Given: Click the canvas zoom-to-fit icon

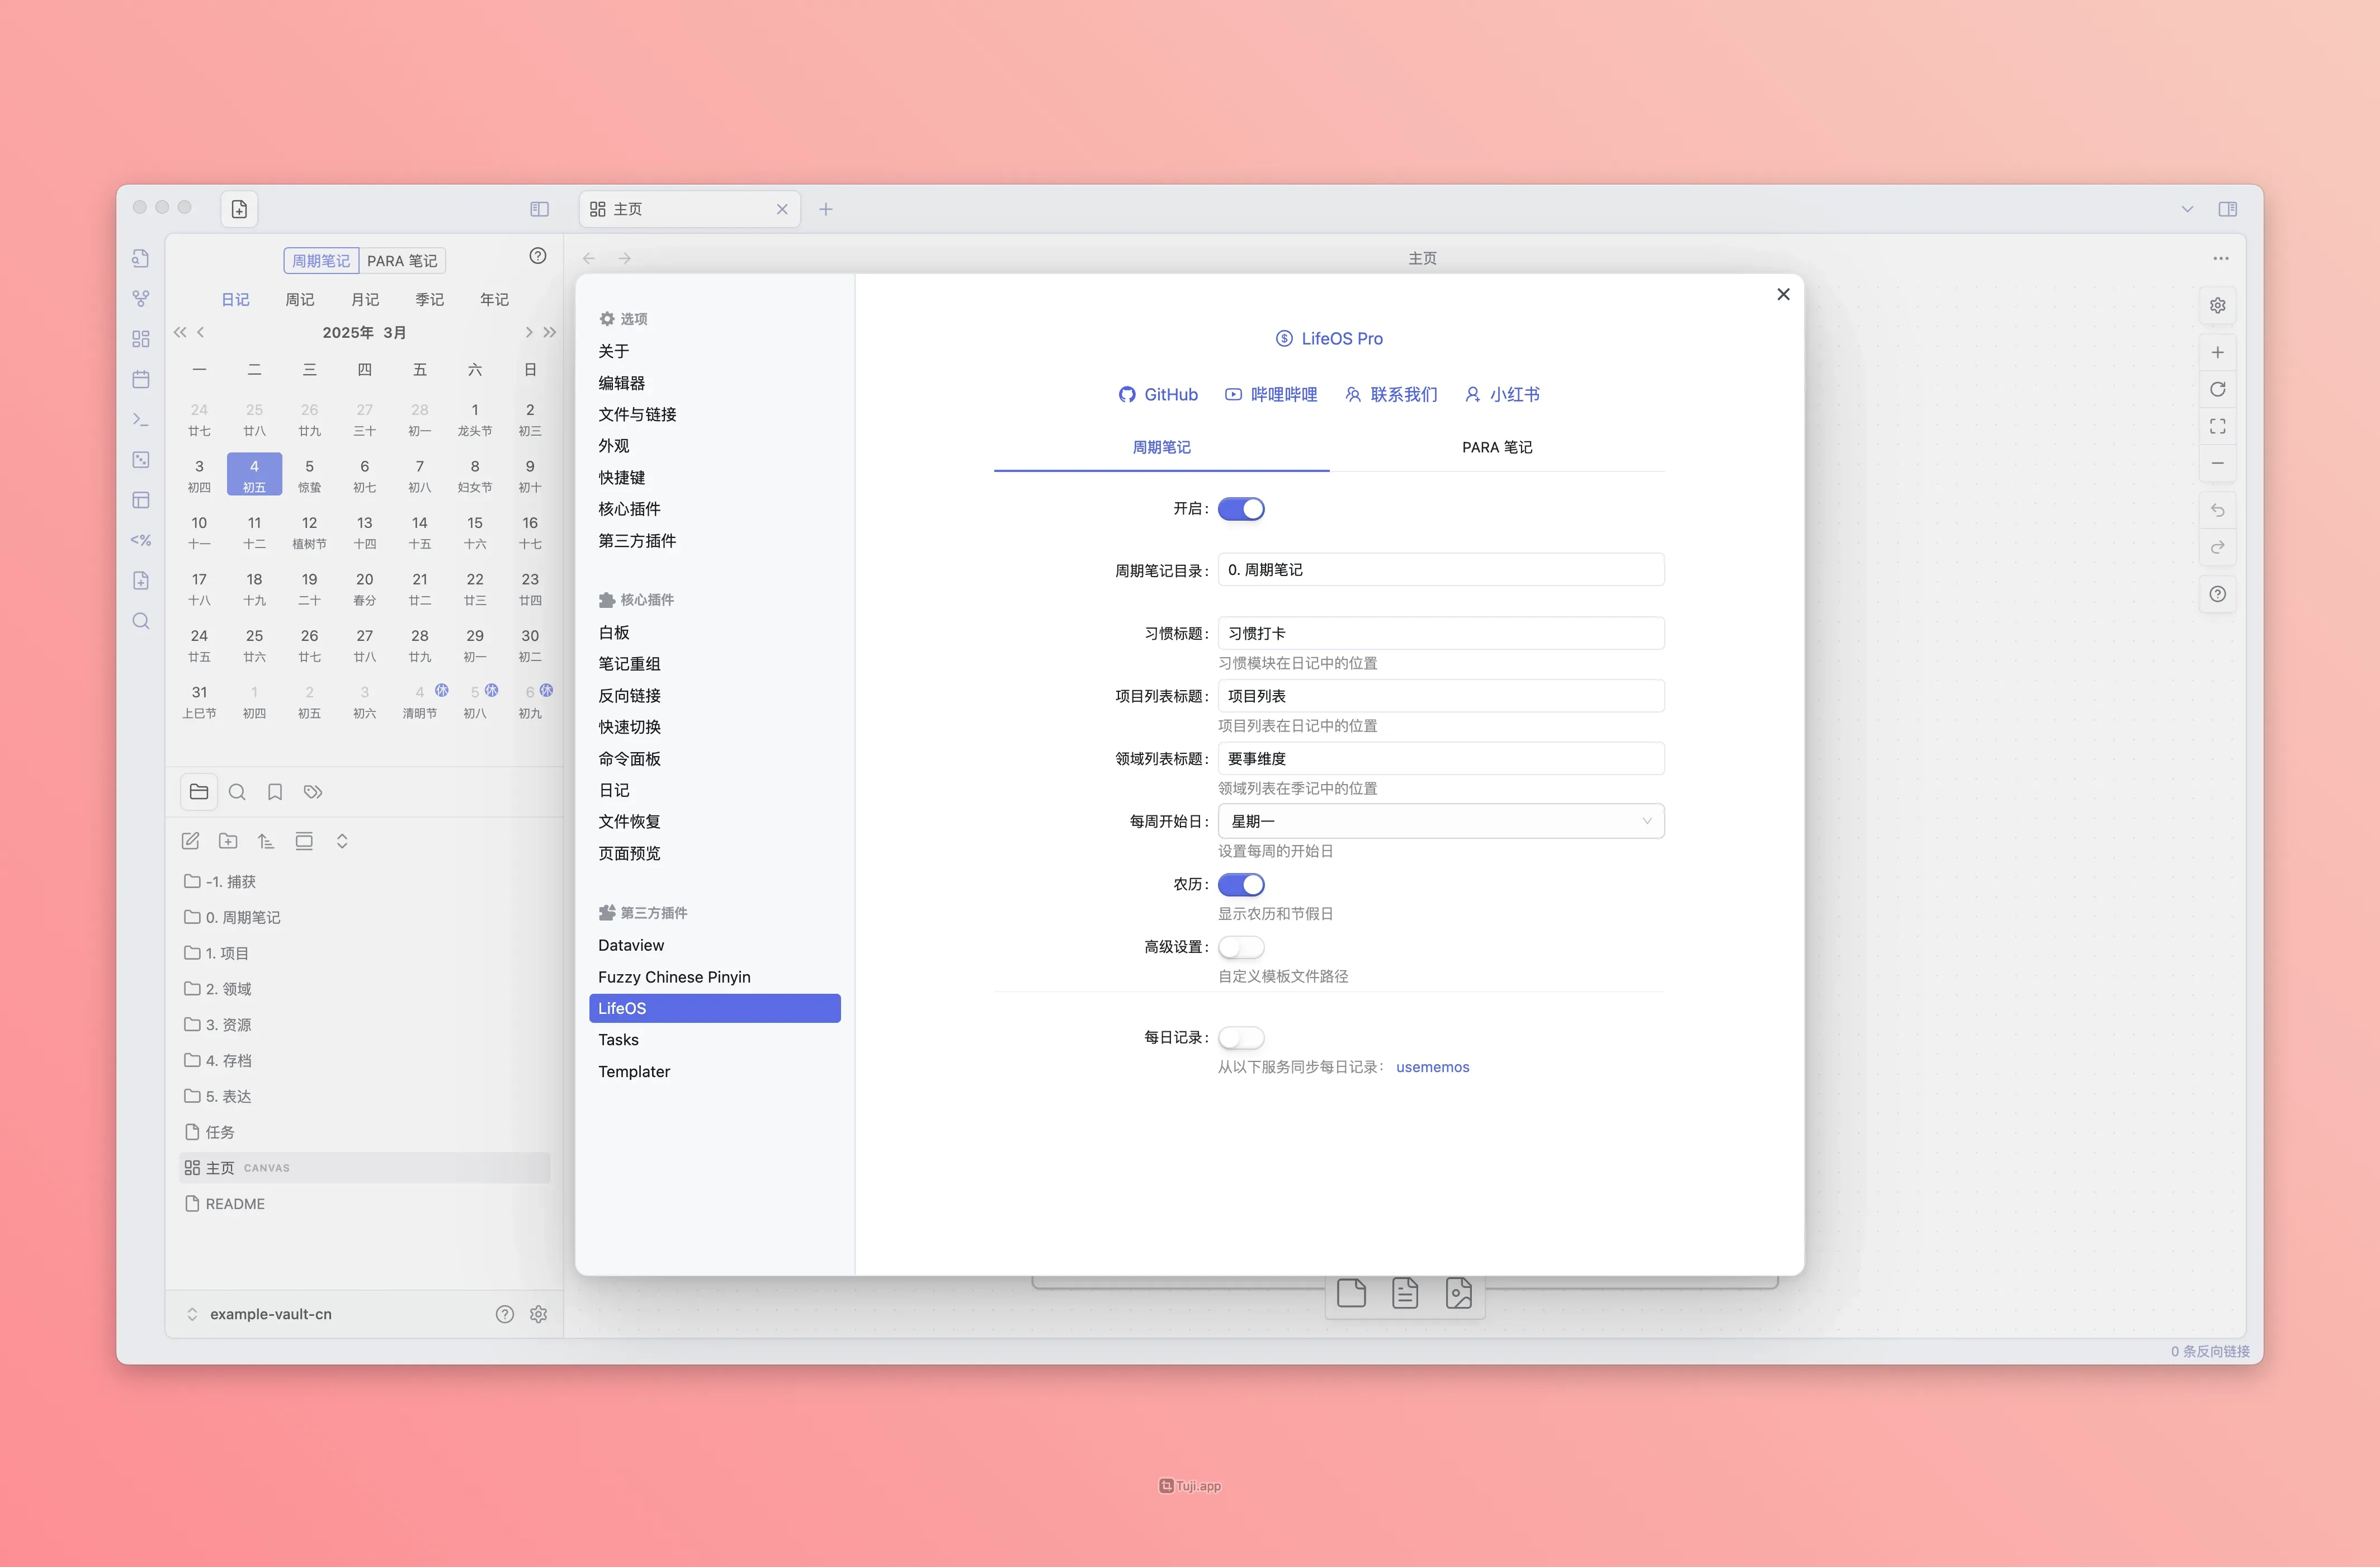Looking at the screenshot, I should (2217, 426).
